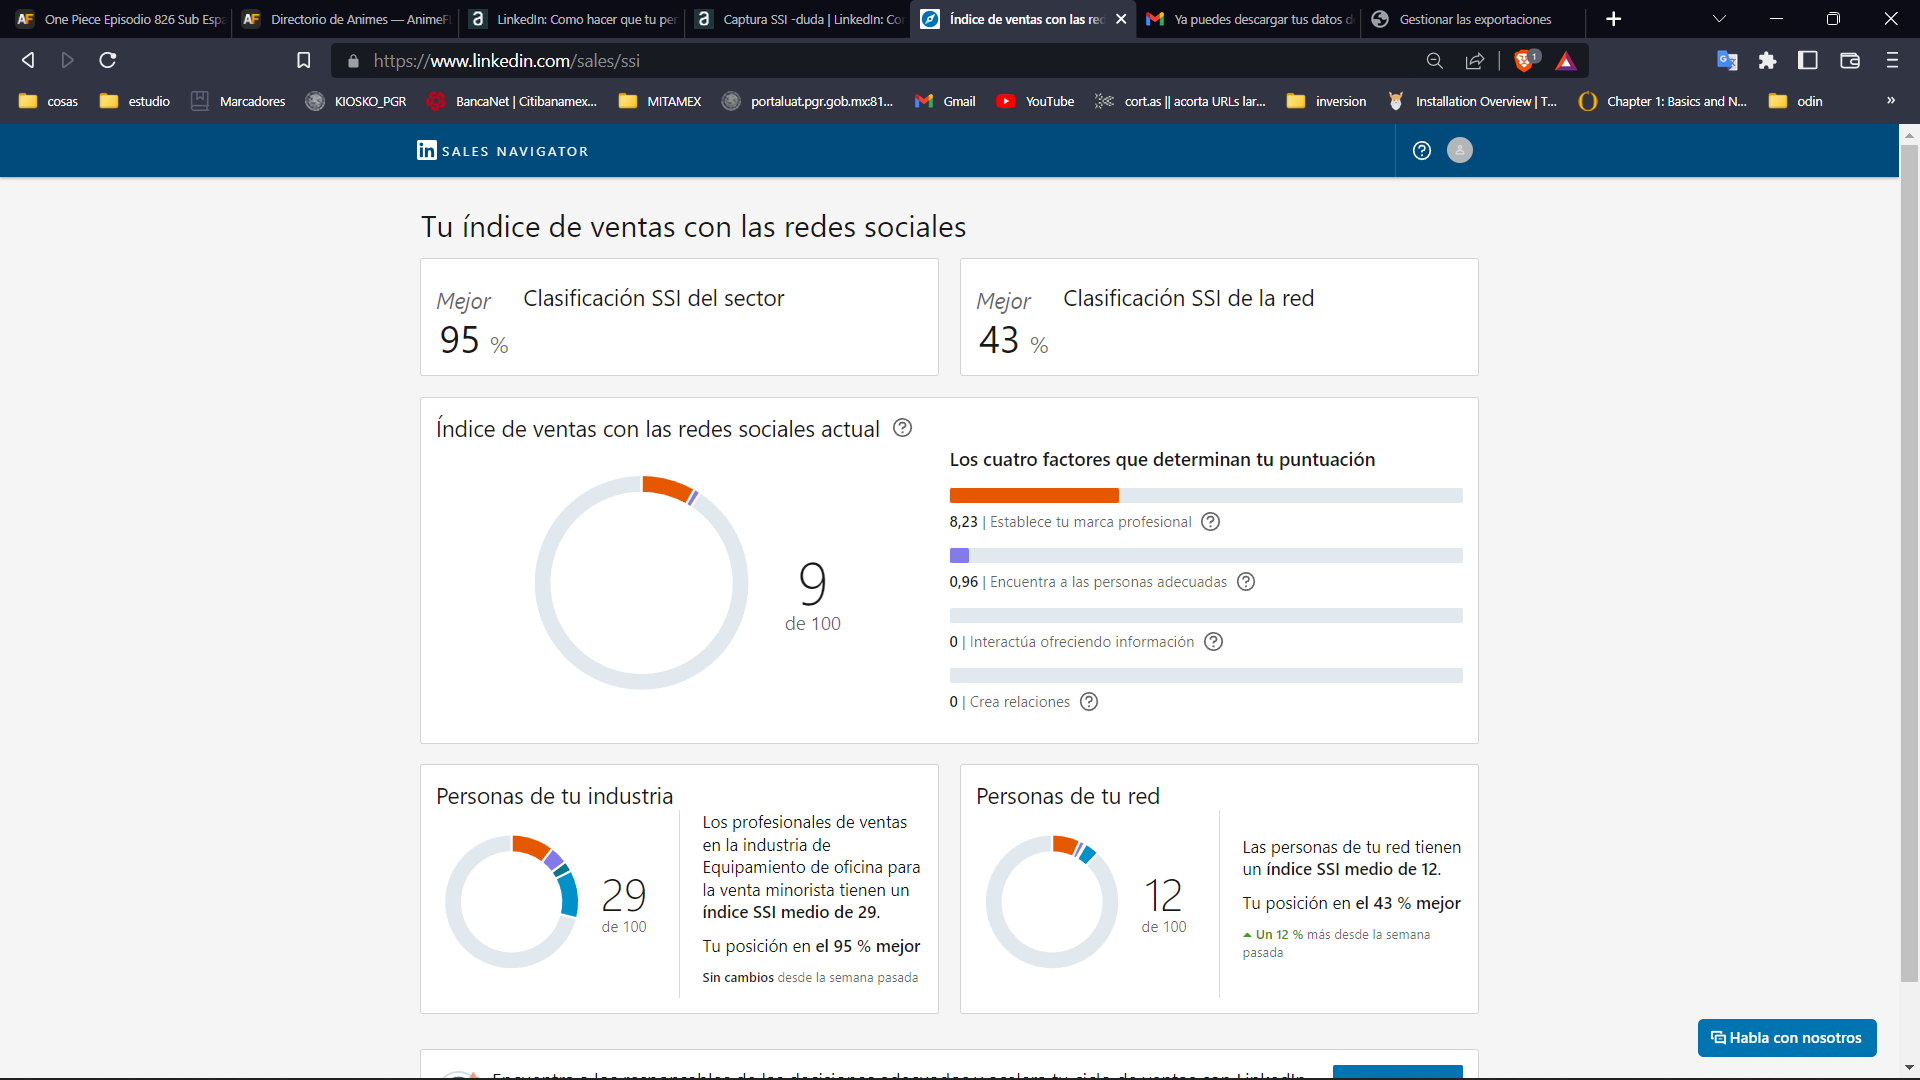Click the LinkedIn Sales Navigator logo

(x=502, y=151)
